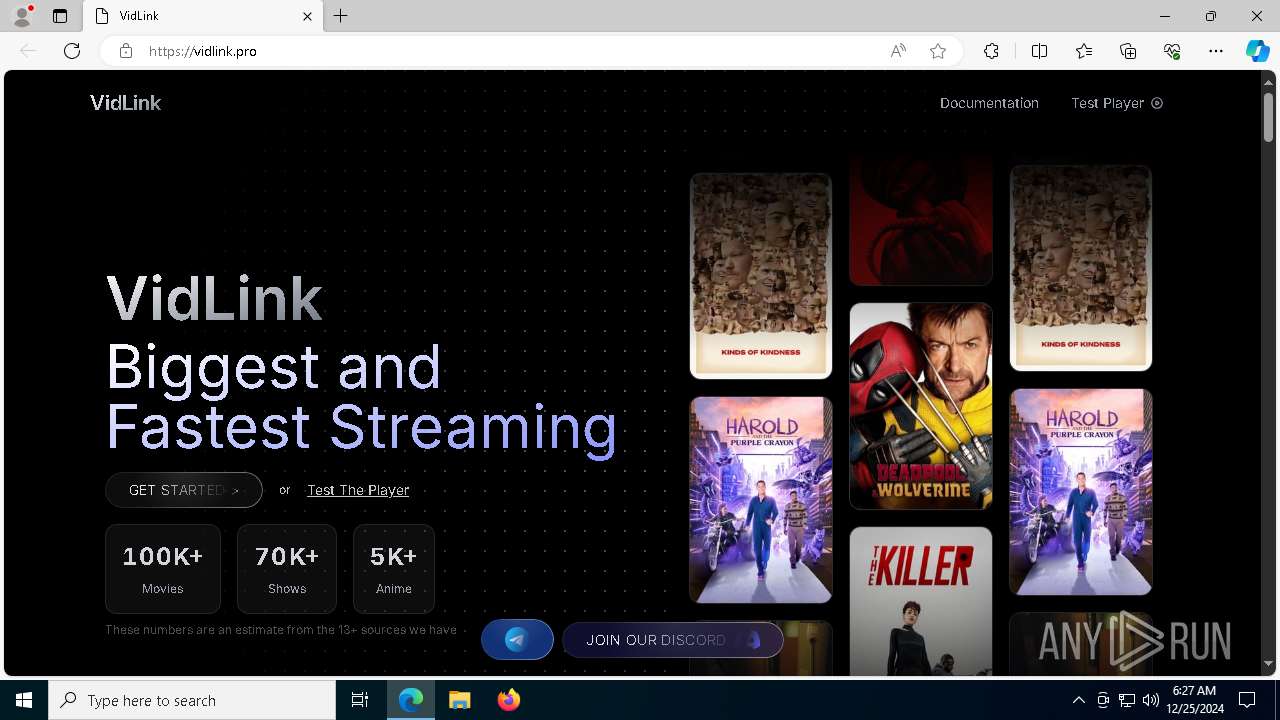Screen dimensions: 1280x720
Task: Open the tab actions menu icon
Action: pyautogui.click(x=60, y=16)
